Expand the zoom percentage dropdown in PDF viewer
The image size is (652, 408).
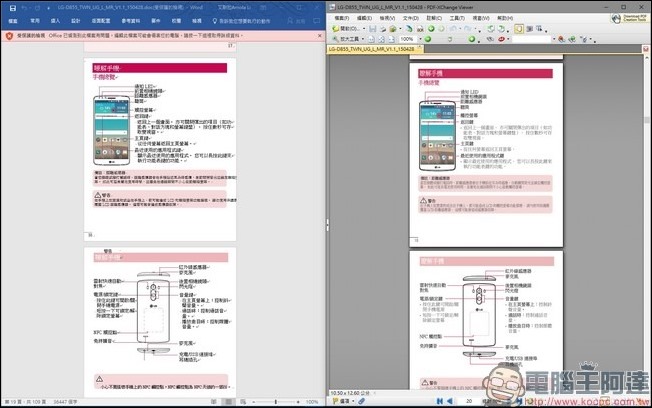(420, 39)
